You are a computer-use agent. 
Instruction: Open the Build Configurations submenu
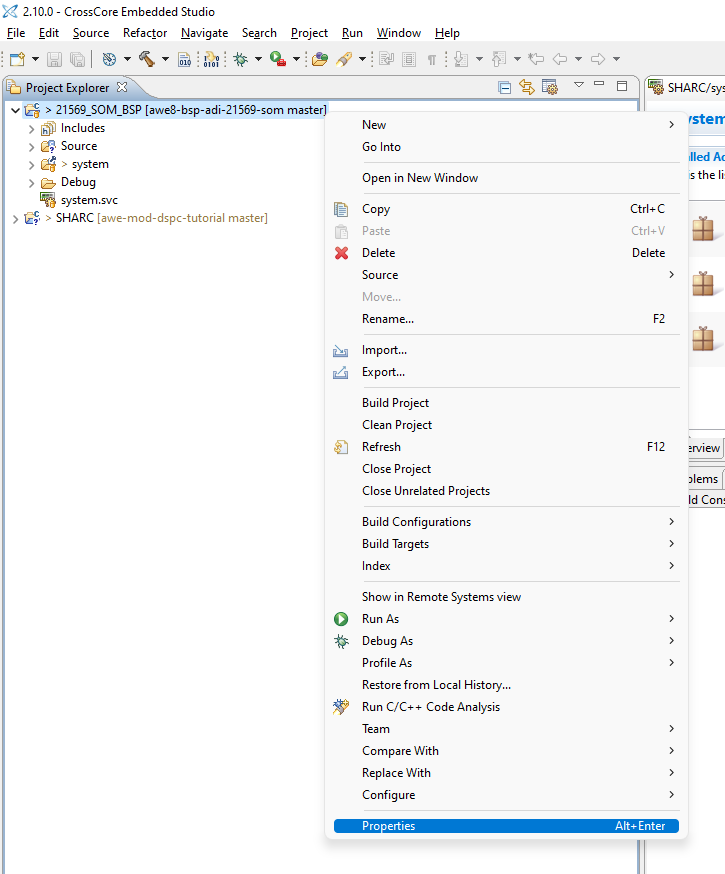[416, 522]
